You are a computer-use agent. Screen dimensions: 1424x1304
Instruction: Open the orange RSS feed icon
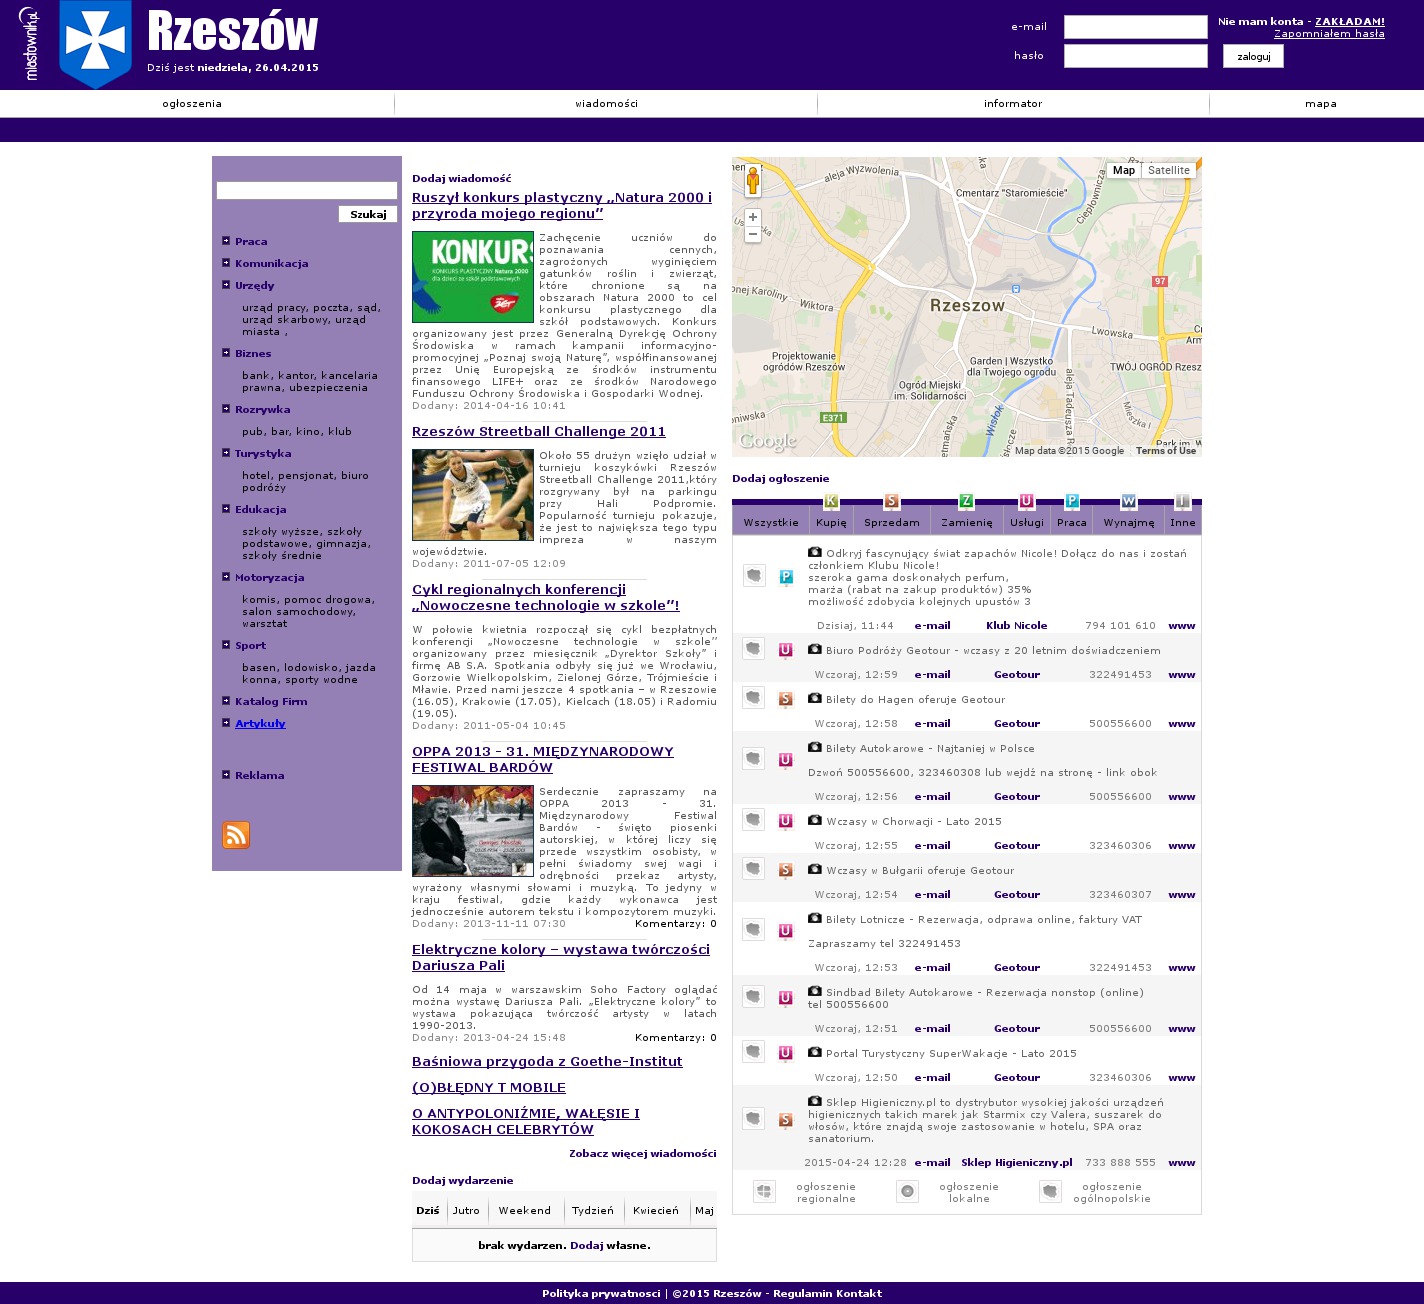click(x=236, y=835)
